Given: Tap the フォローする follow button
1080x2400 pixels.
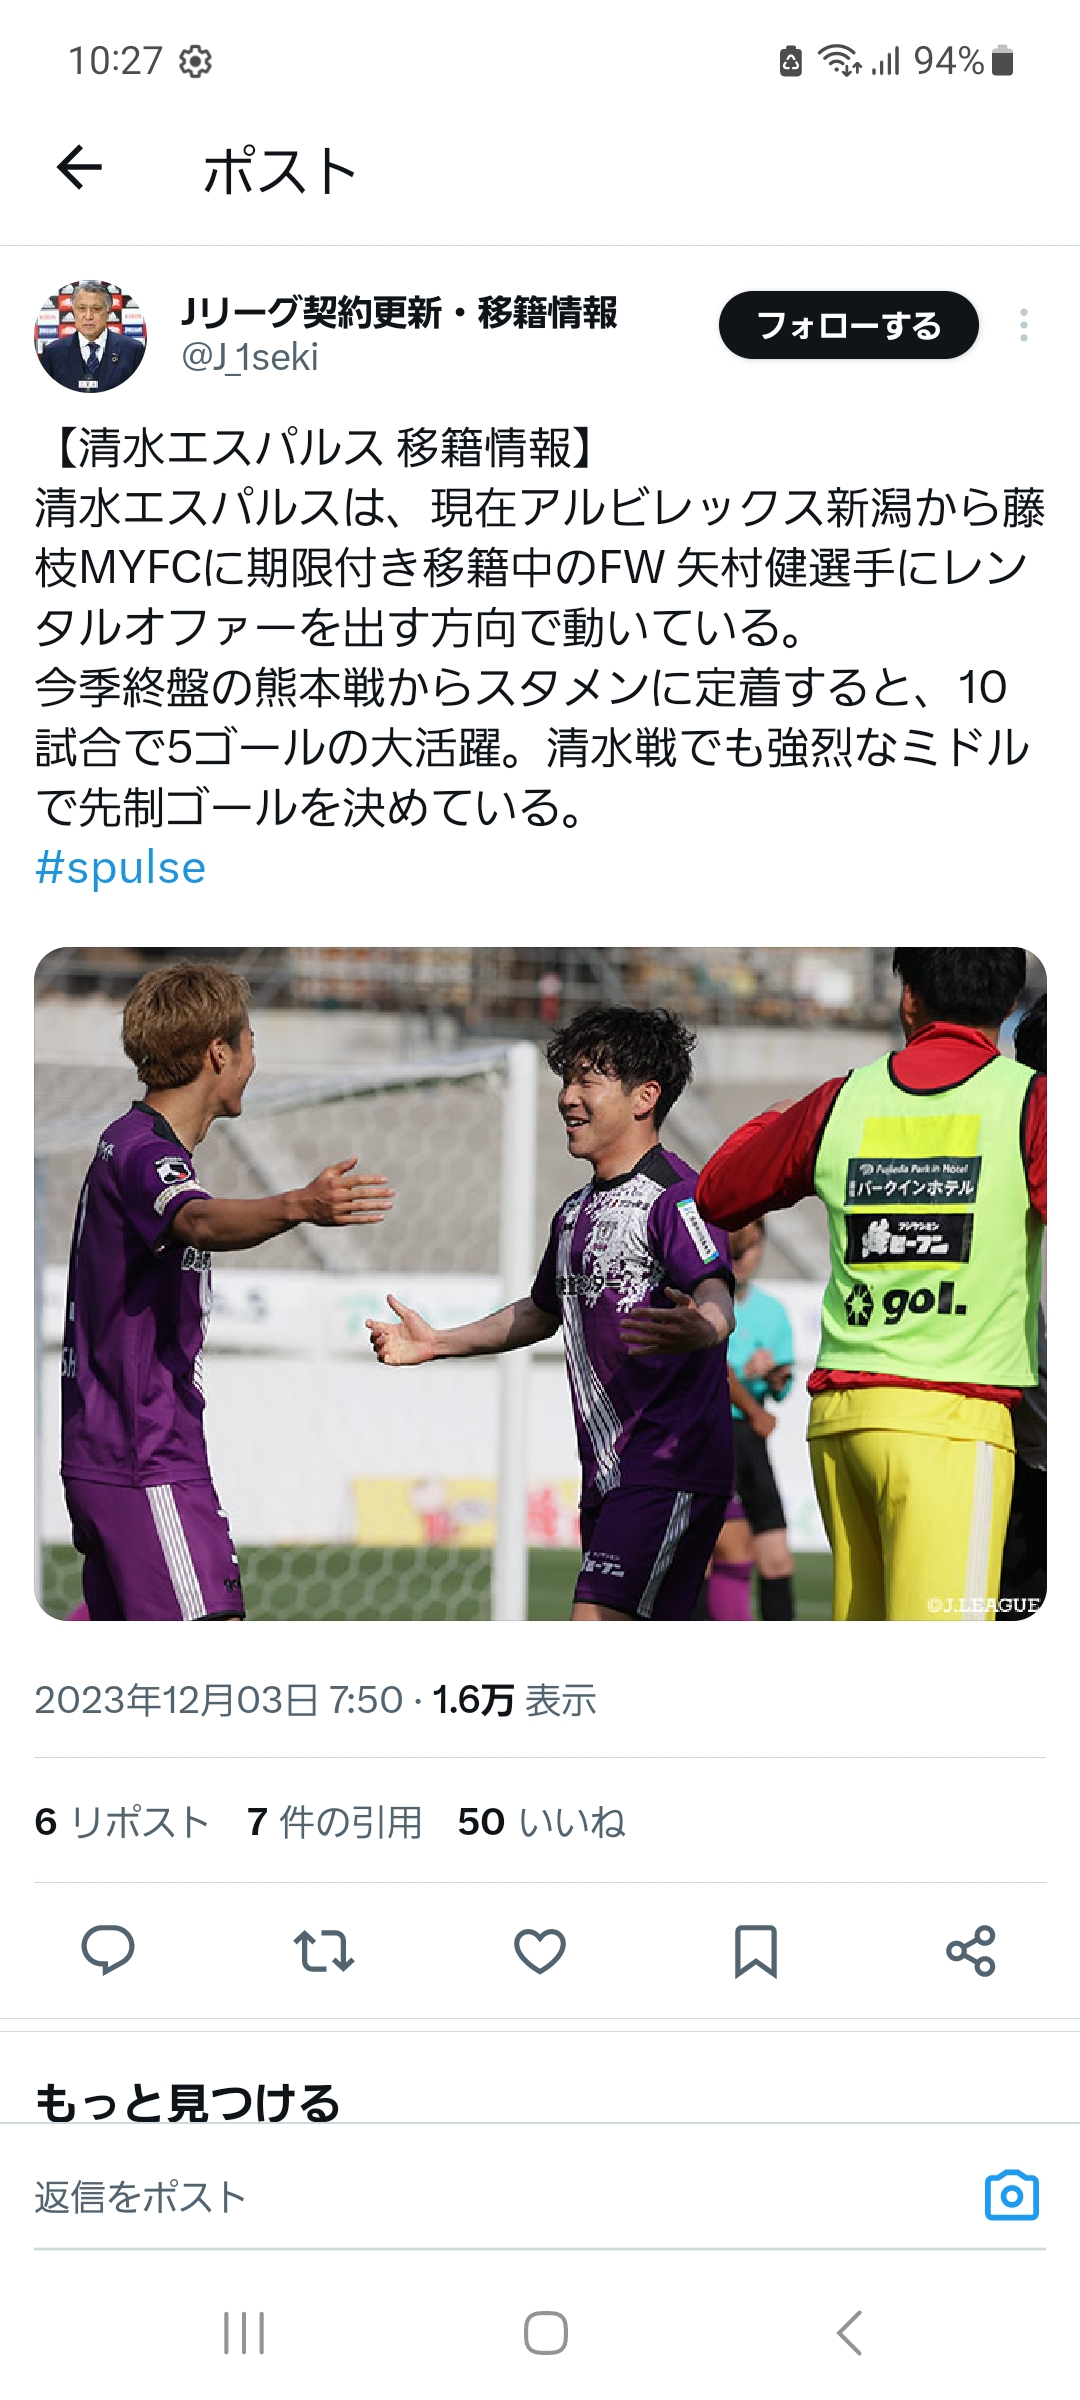Looking at the screenshot, I should pyautogui.click(x=848, y=325).
